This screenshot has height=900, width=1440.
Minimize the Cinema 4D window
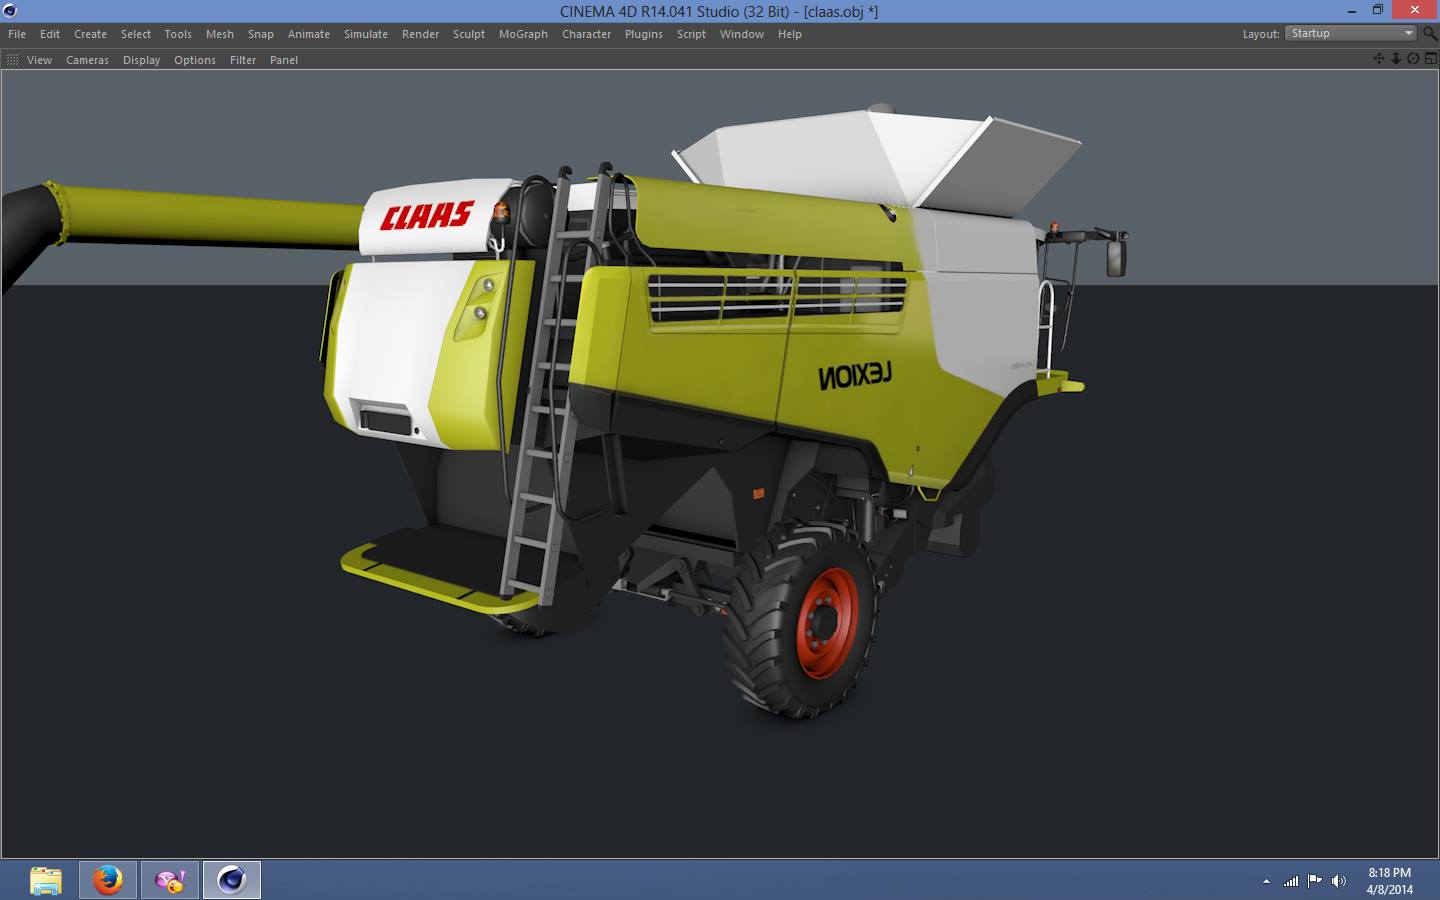point(1352,10)
